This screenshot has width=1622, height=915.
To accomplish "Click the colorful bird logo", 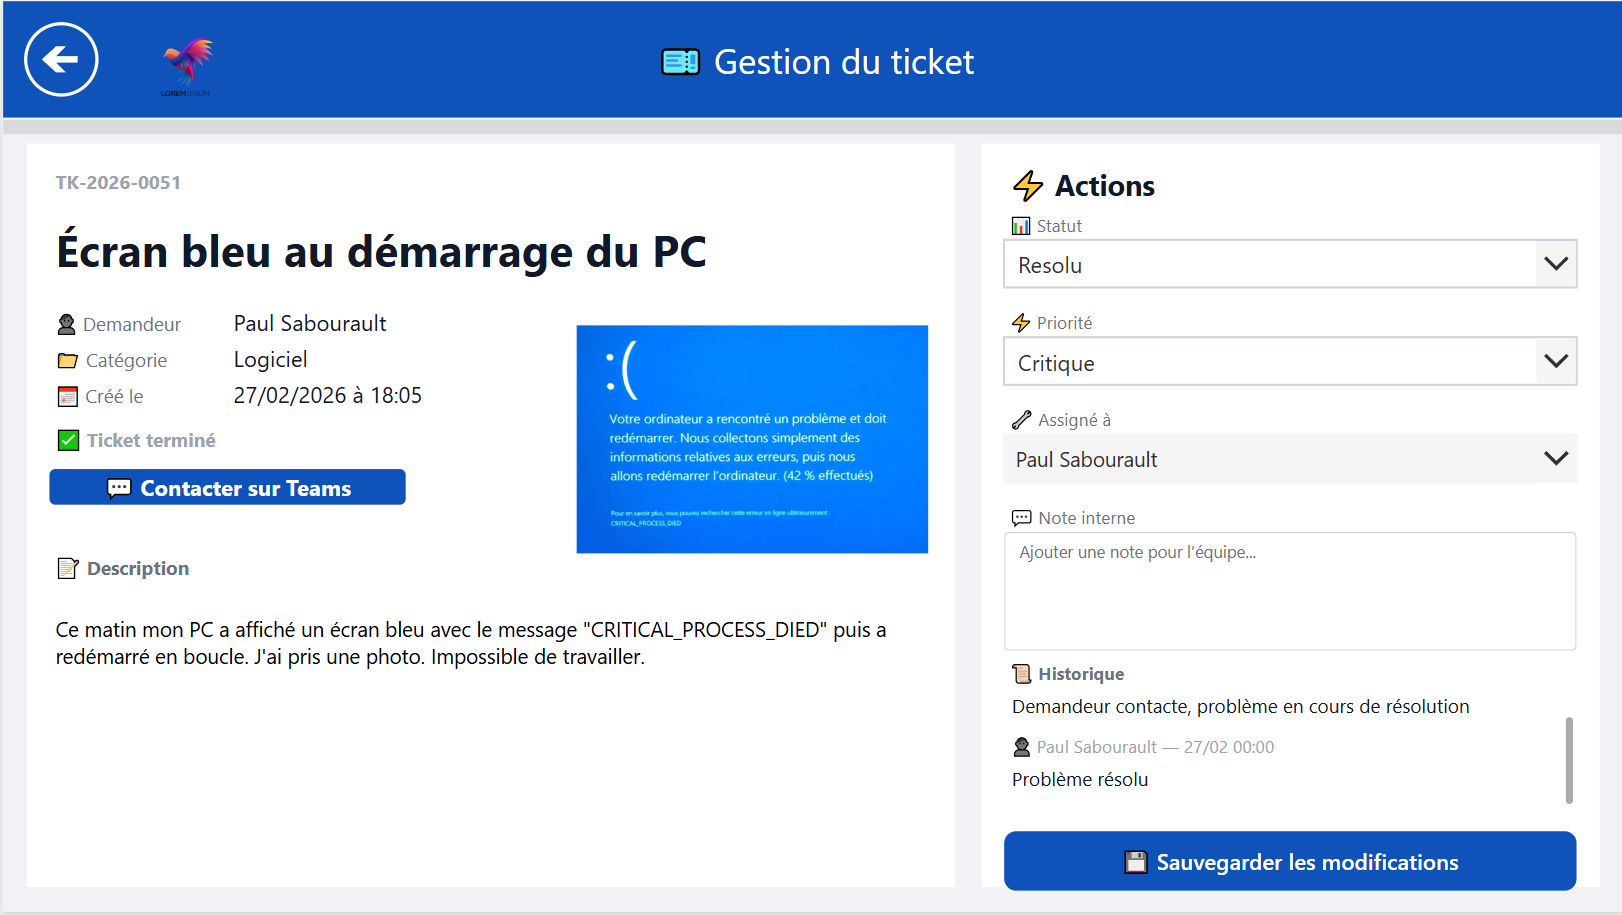I will pos(187,65).
